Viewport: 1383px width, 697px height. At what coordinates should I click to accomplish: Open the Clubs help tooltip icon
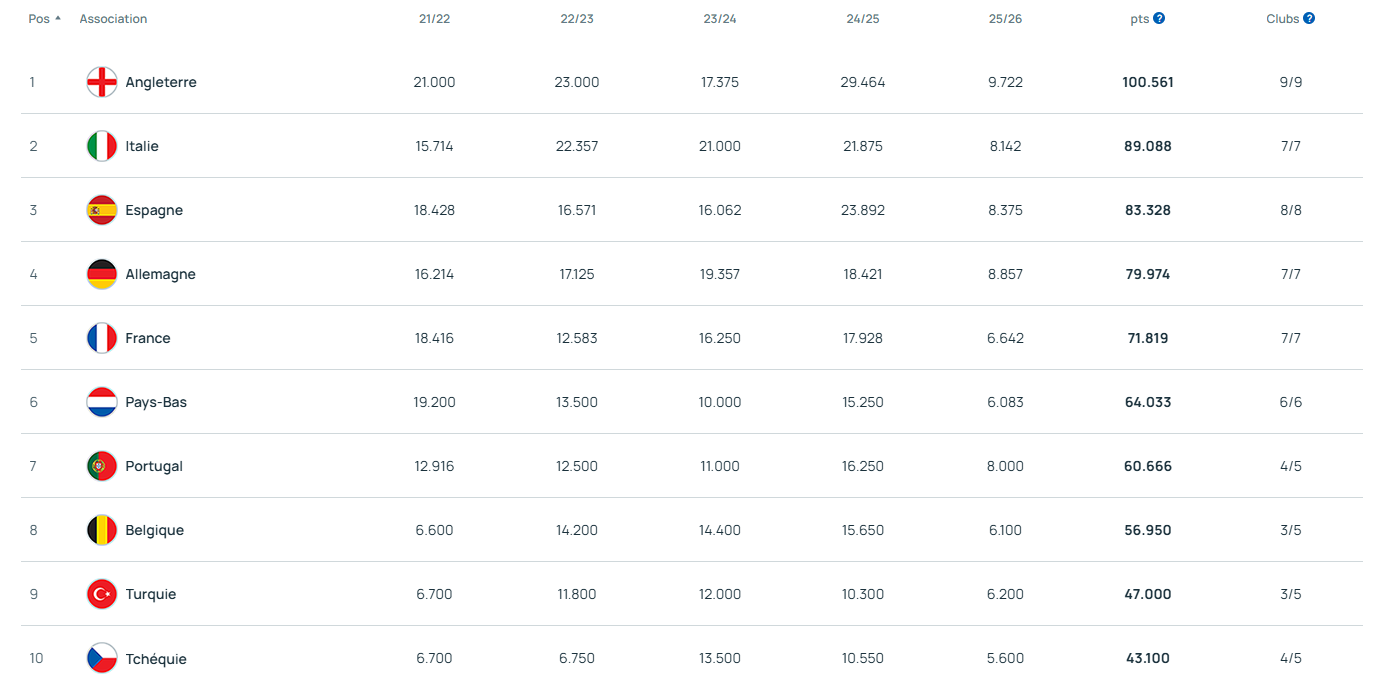(x=1309, y=19)
